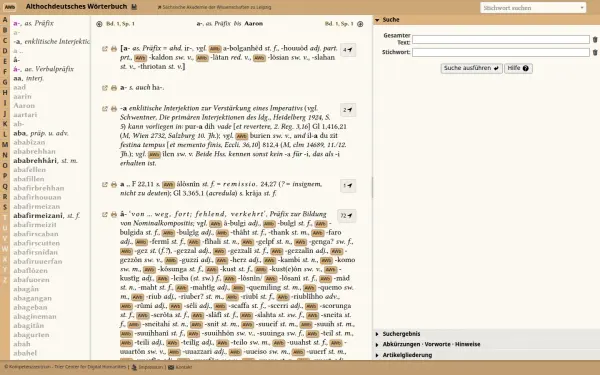Screen dimensions: 600x375
Task: Open the Hilfe button
Action: coord(518,68)
